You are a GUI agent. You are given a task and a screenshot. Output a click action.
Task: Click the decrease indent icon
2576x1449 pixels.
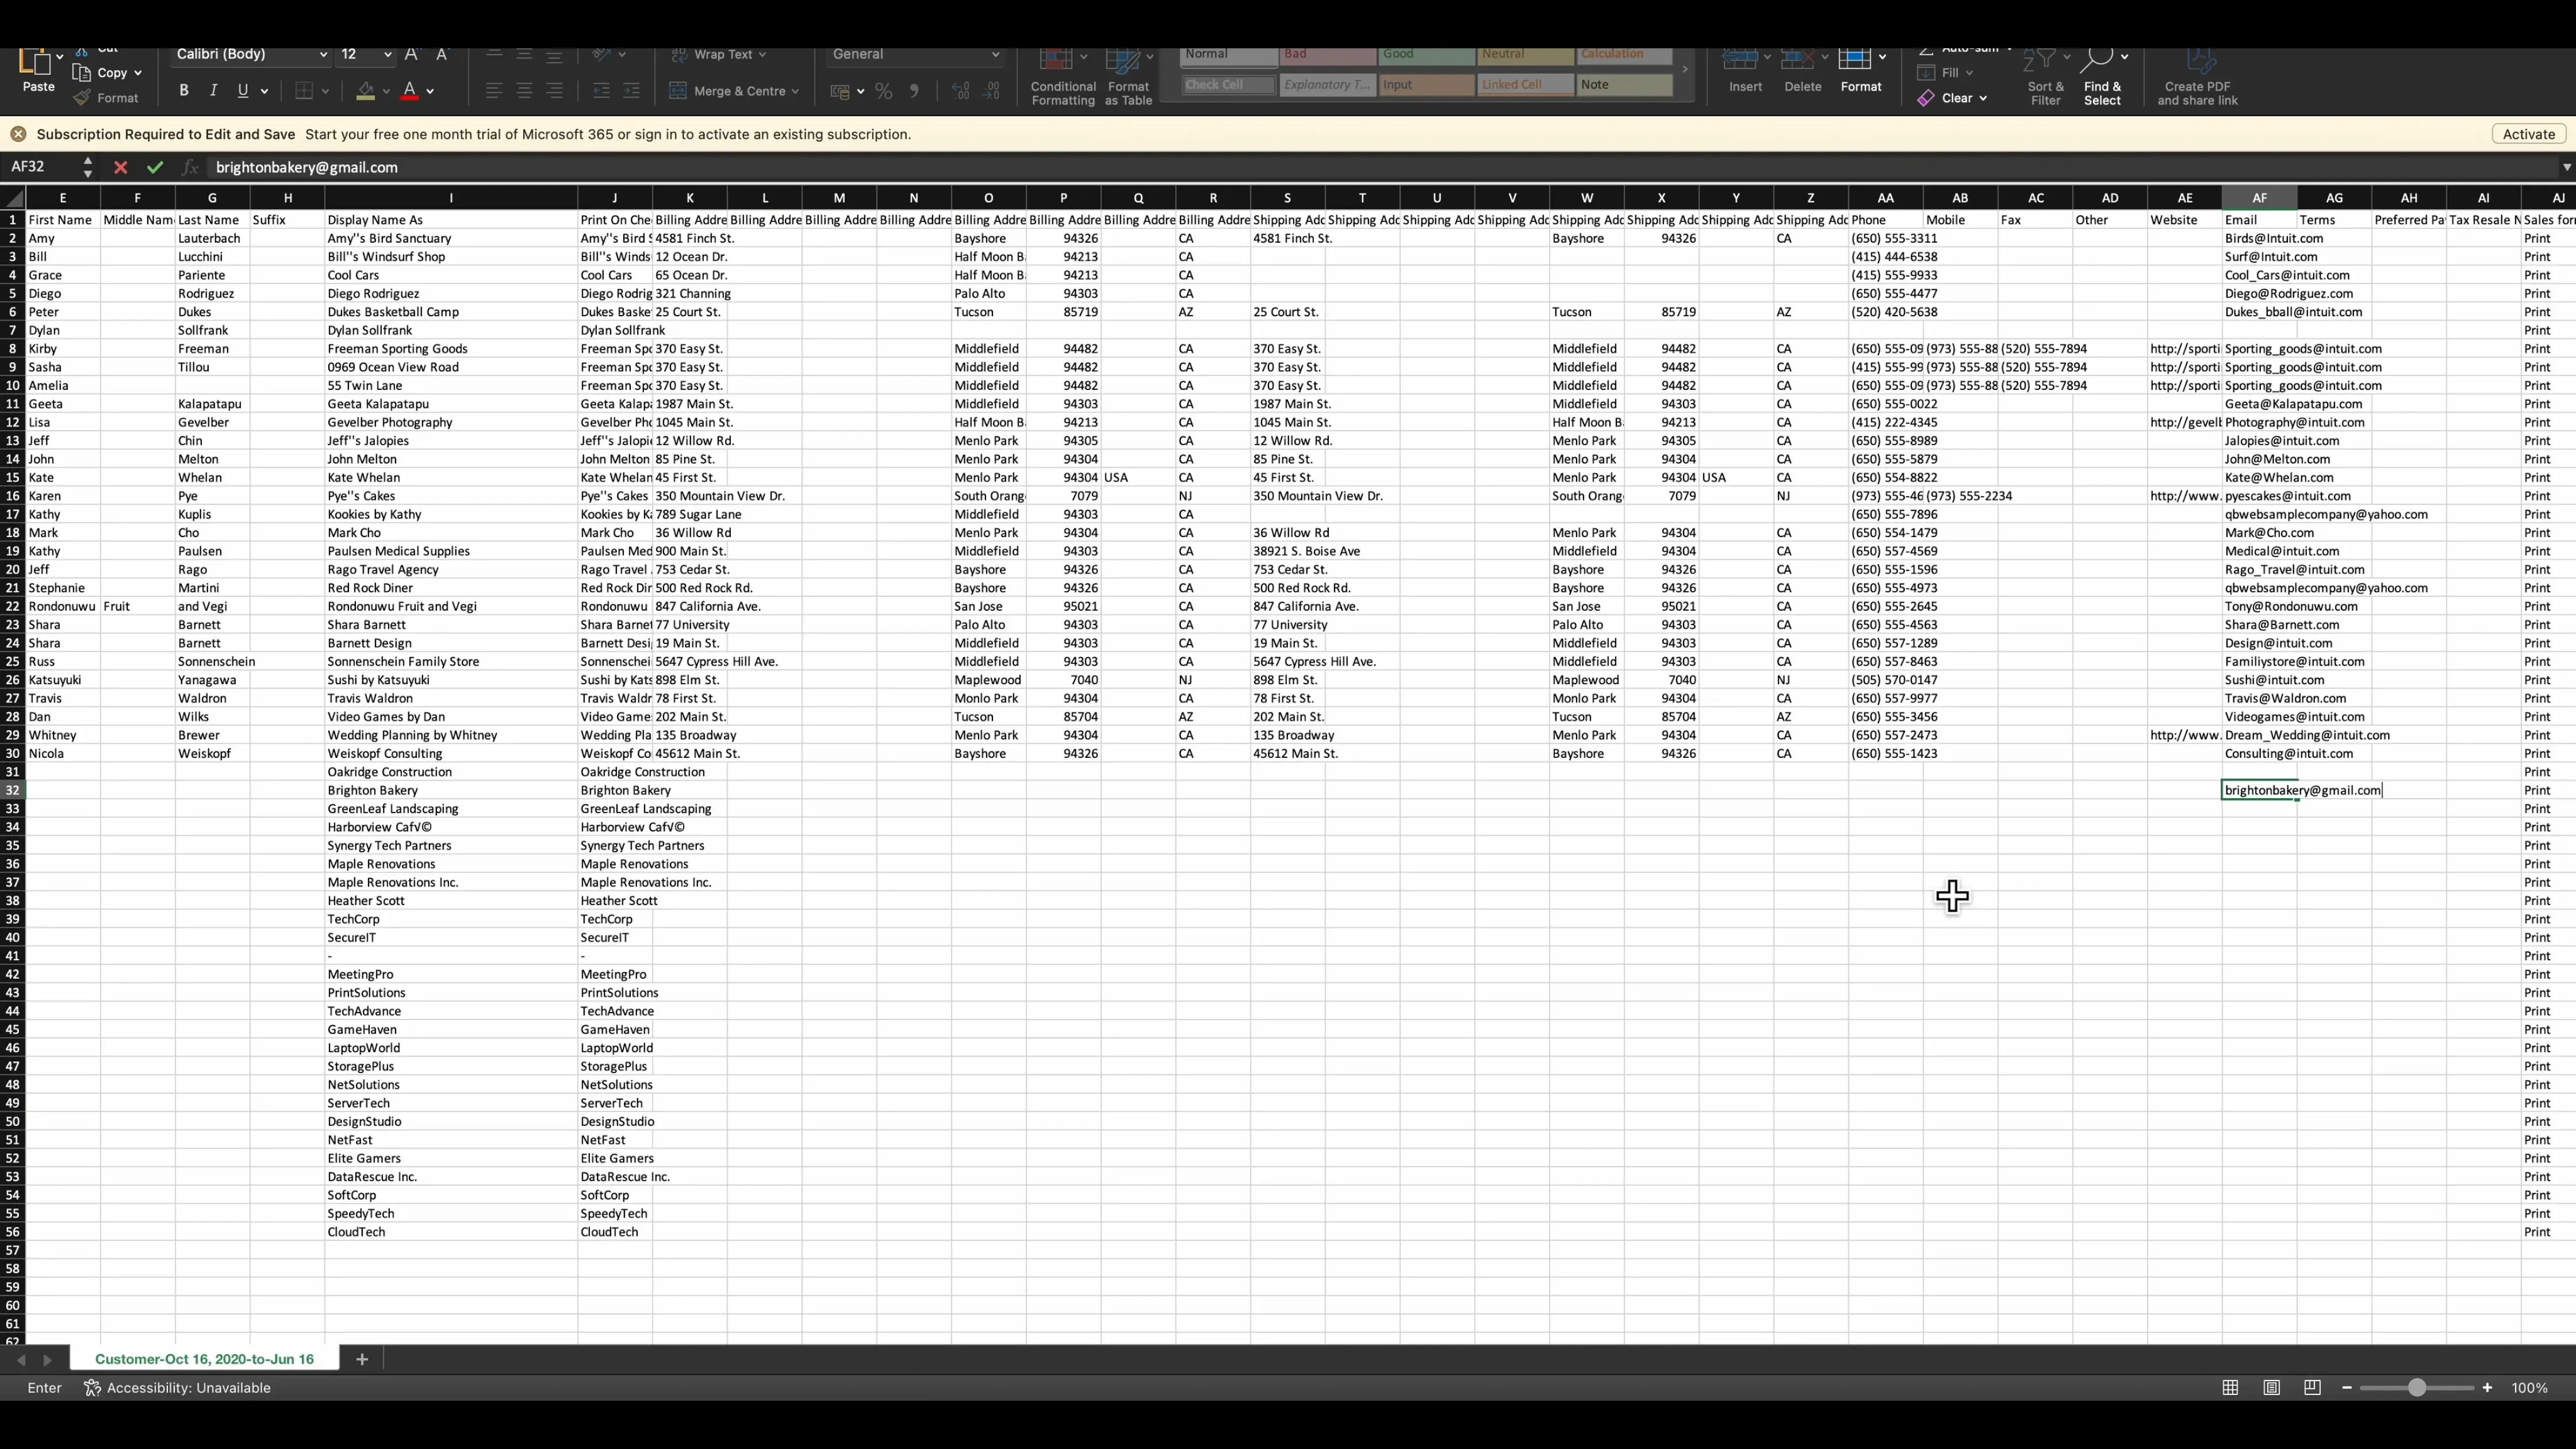pos(601,91)
